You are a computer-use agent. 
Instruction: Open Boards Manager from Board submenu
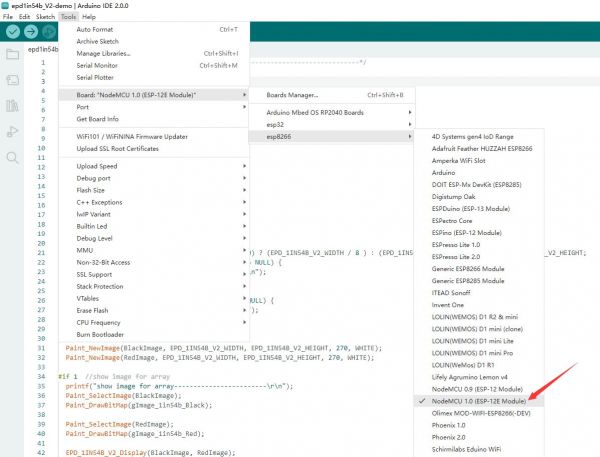(x=332, y=95)
